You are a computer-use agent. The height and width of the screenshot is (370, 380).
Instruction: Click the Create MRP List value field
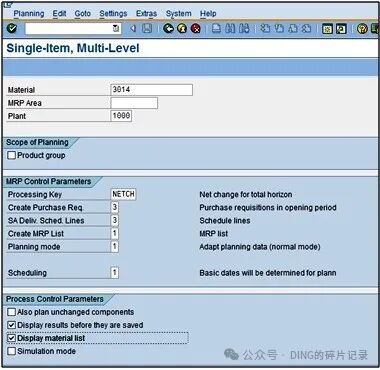(x=115, y=233)
